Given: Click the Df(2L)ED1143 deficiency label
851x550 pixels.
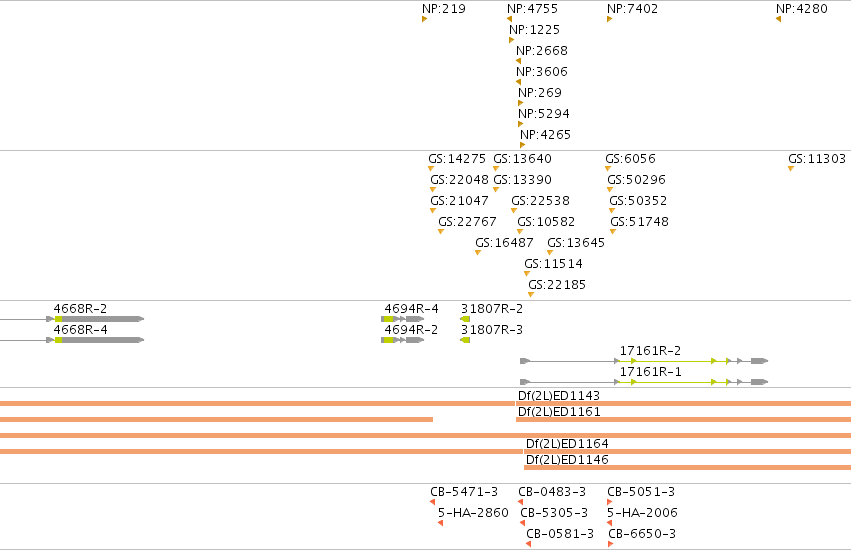Looking at the screenshot, I should point(559,396).
